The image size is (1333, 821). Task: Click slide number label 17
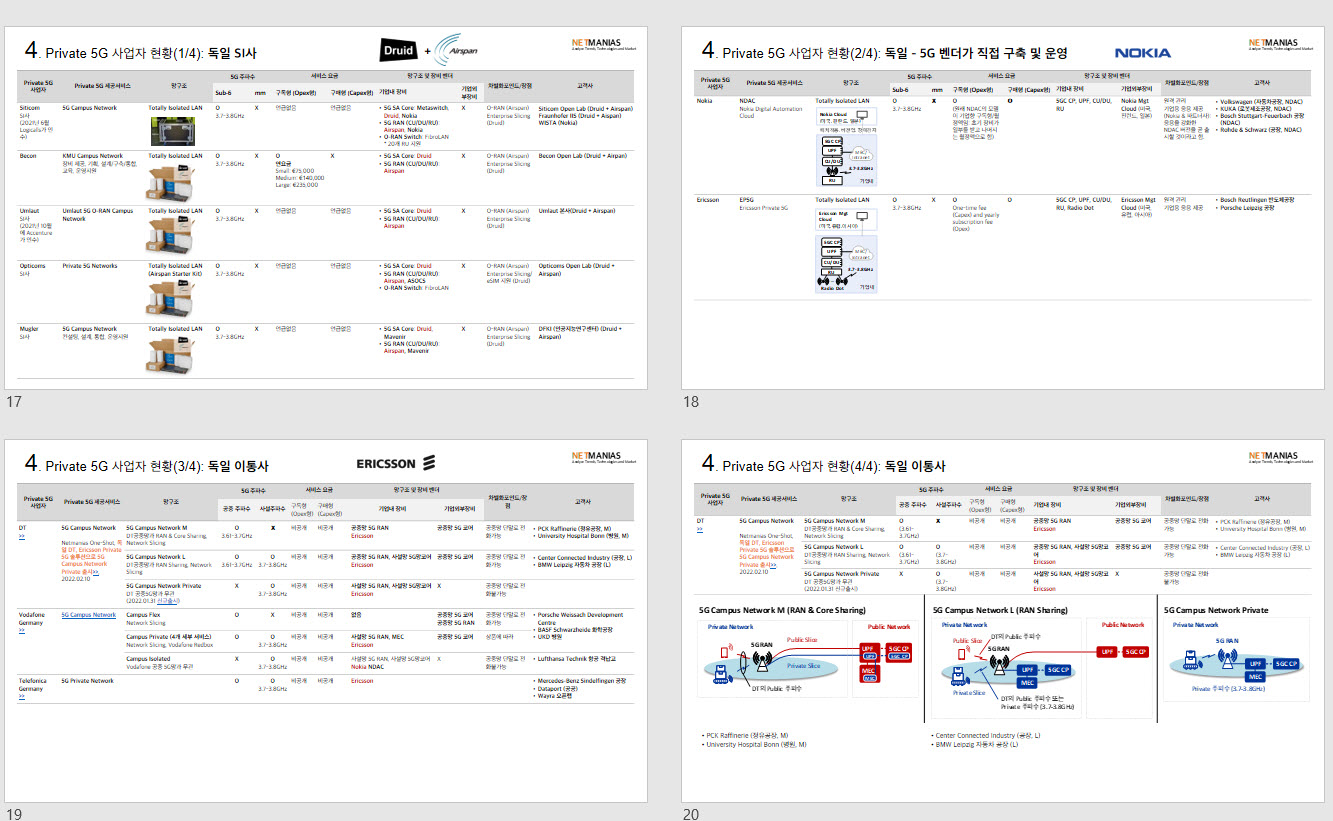(x=14, y=402)
